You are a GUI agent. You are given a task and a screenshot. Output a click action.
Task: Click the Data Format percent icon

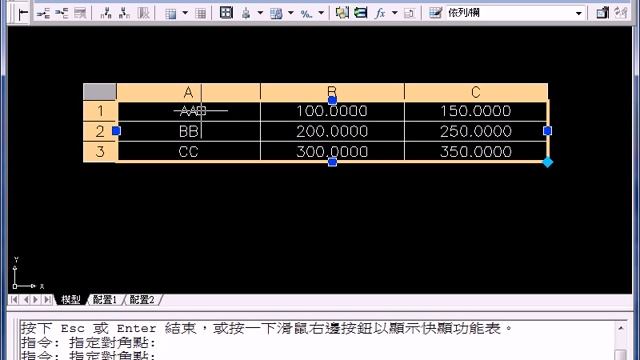pyautogui.click(x=306, y=13)
